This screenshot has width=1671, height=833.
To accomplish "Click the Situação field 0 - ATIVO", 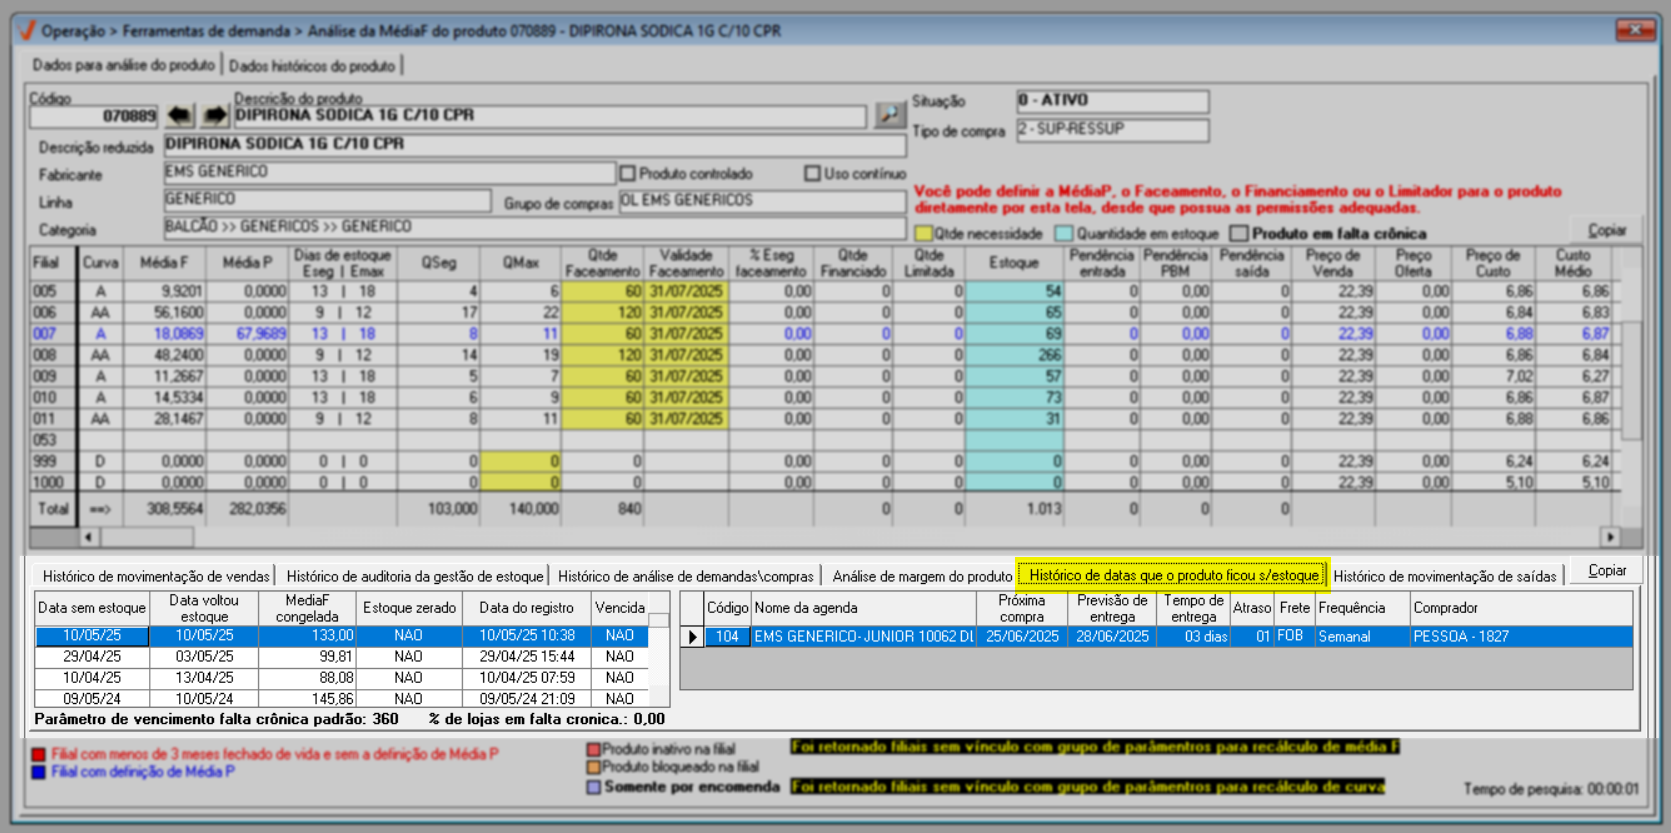I will pyautogui.click(x=1112, y=101).
